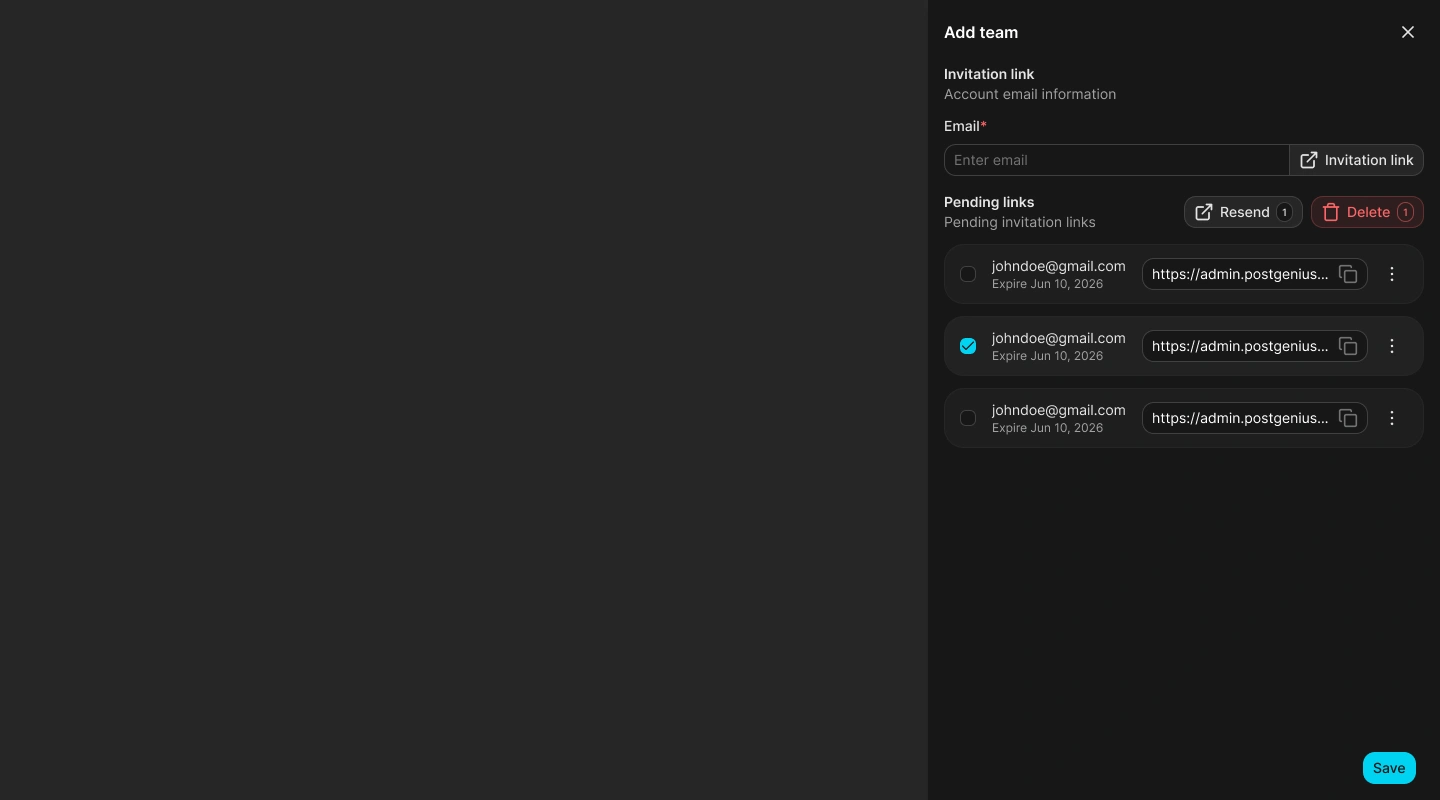Click the first row's Expire Jun 10, 2026 text

pos(1047,284)
